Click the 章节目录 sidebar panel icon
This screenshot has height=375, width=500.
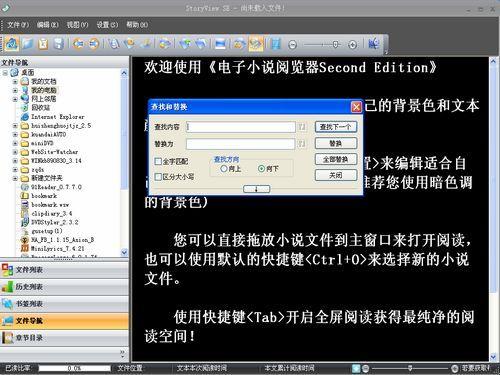(7, 338)
